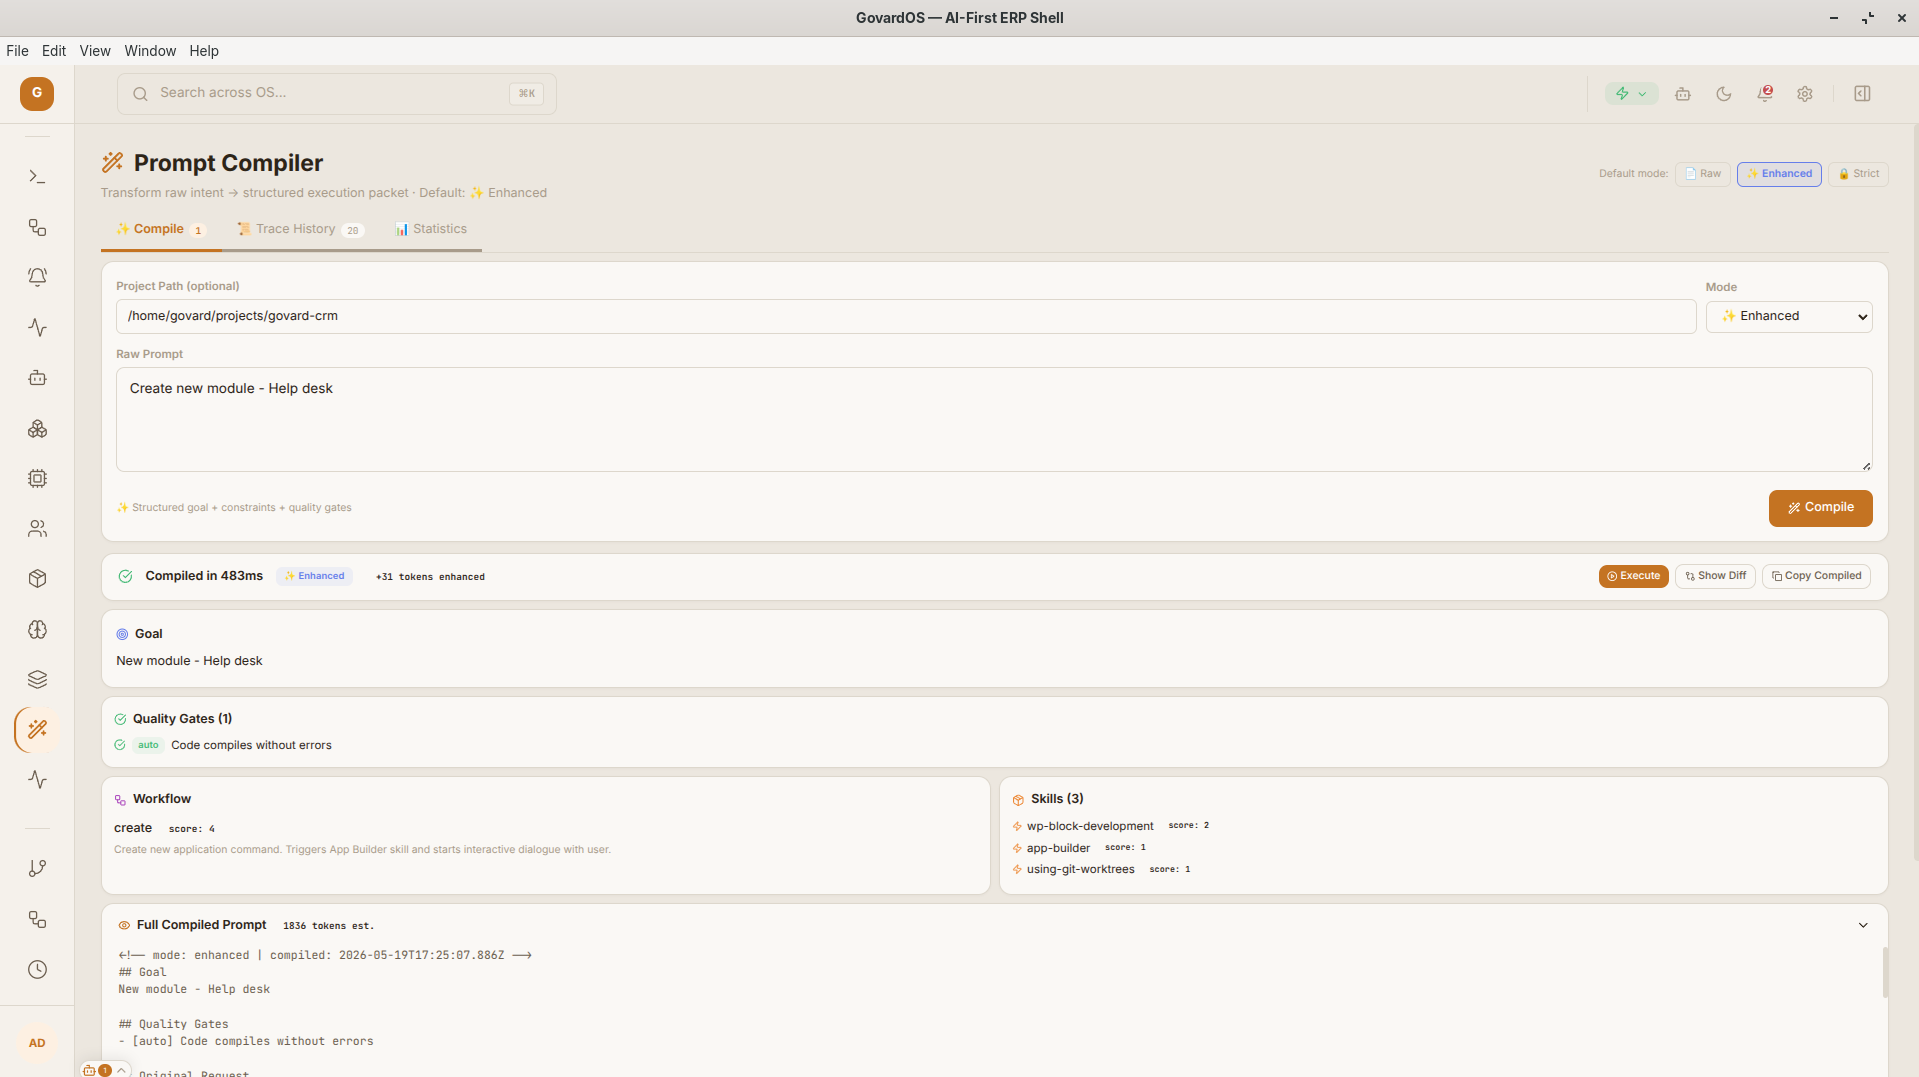This screenshot has height=1077, width=1919.
Task: Click the Execute button
Action: (1633, 576)
